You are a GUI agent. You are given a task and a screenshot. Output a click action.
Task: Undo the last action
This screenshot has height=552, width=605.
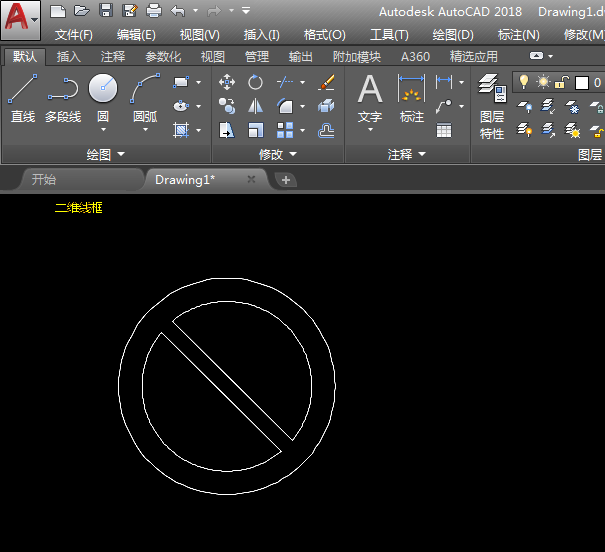(x=178, y=11)
